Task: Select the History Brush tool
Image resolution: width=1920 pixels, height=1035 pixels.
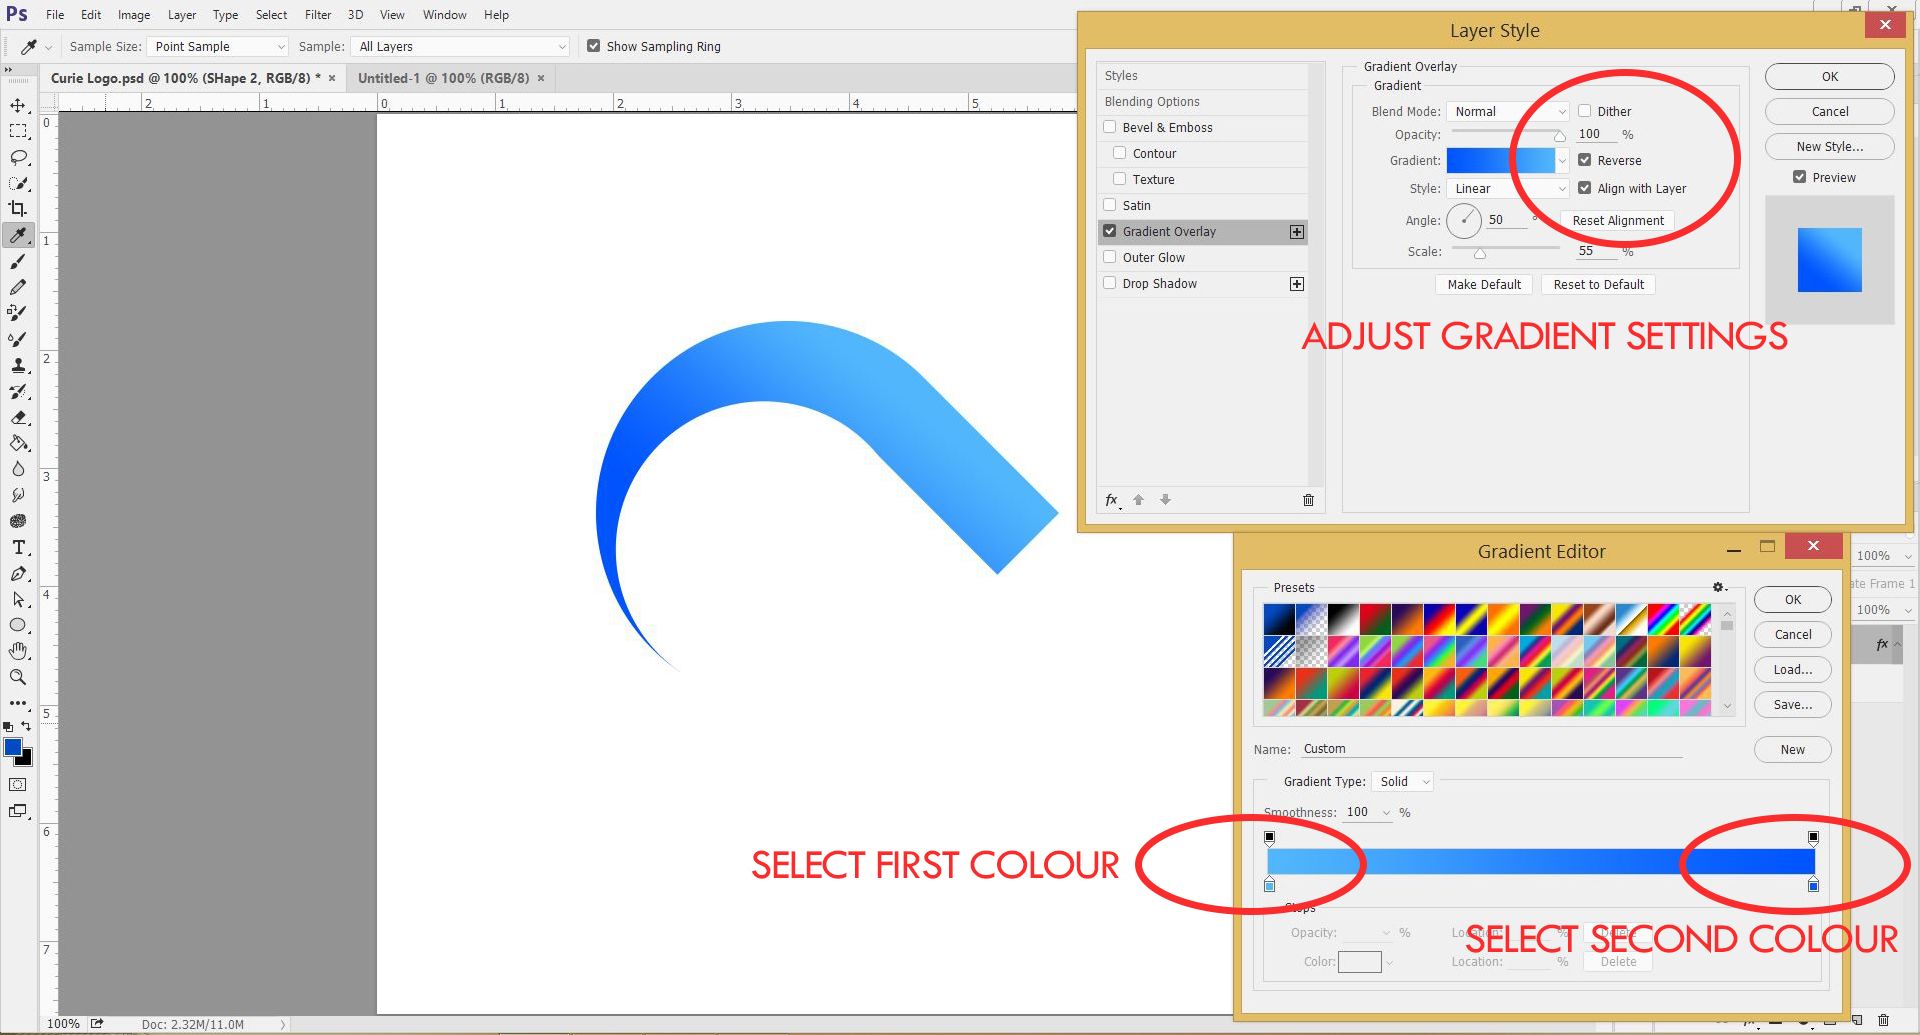Action: 18,391
